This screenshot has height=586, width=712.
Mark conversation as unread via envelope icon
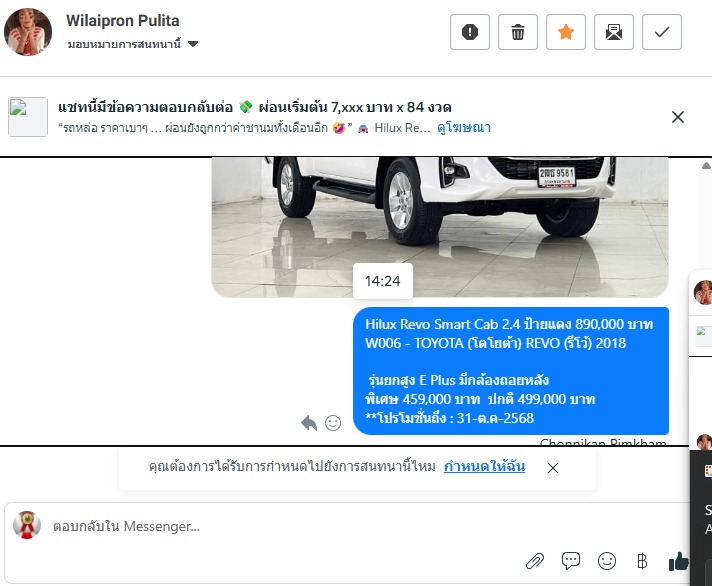click(613, 32)
